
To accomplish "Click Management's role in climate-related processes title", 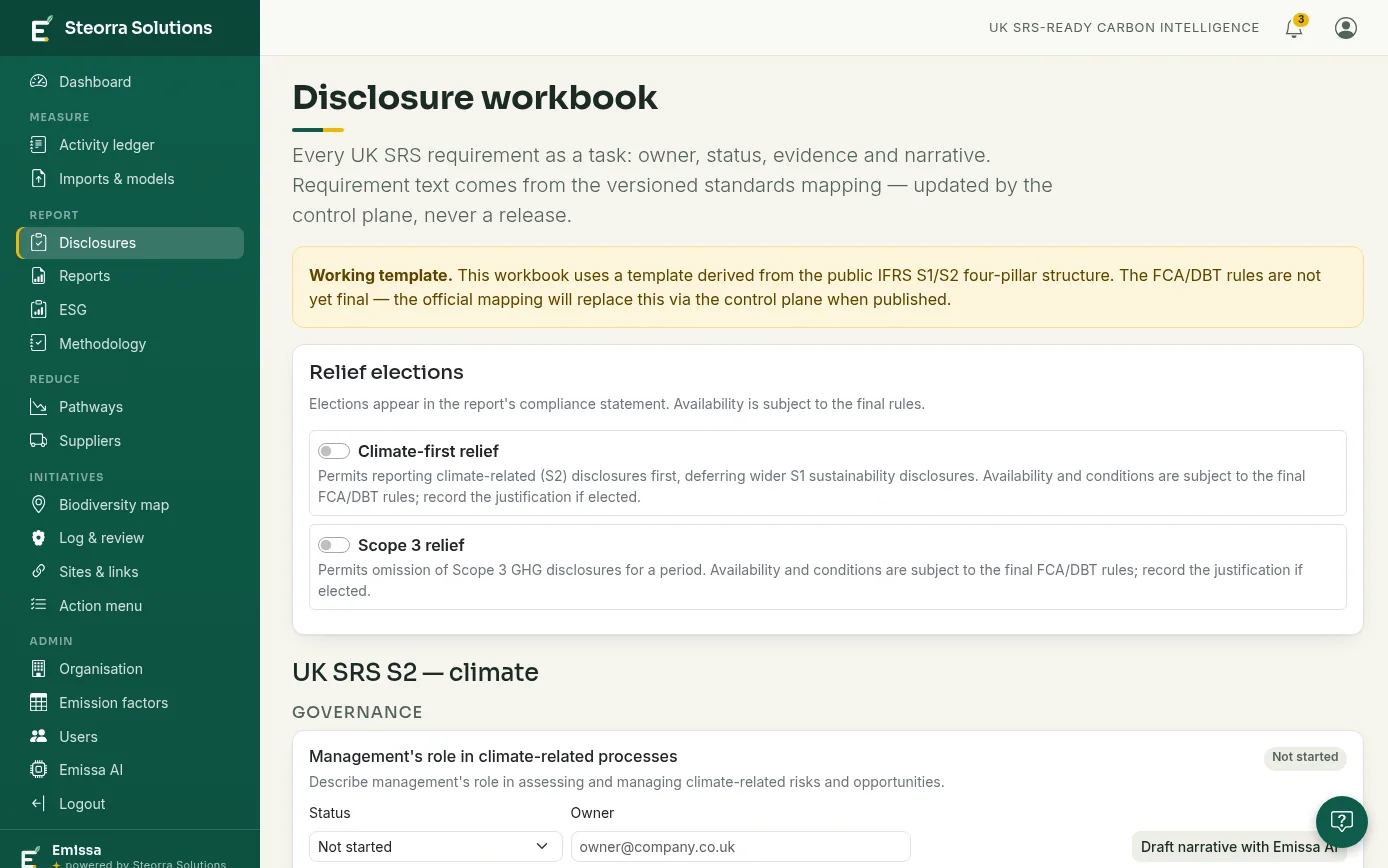I will [493, 757].
